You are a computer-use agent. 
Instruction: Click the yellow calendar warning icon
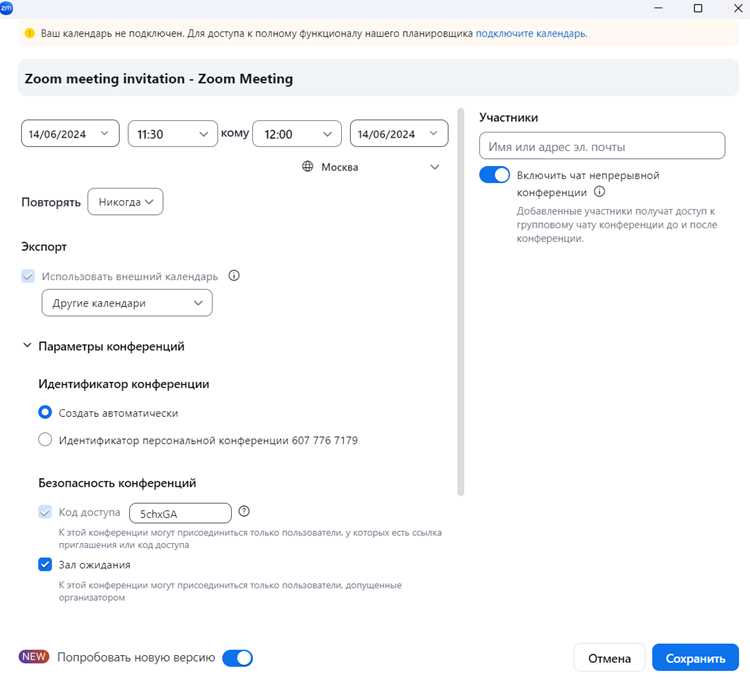coord(30,33)
